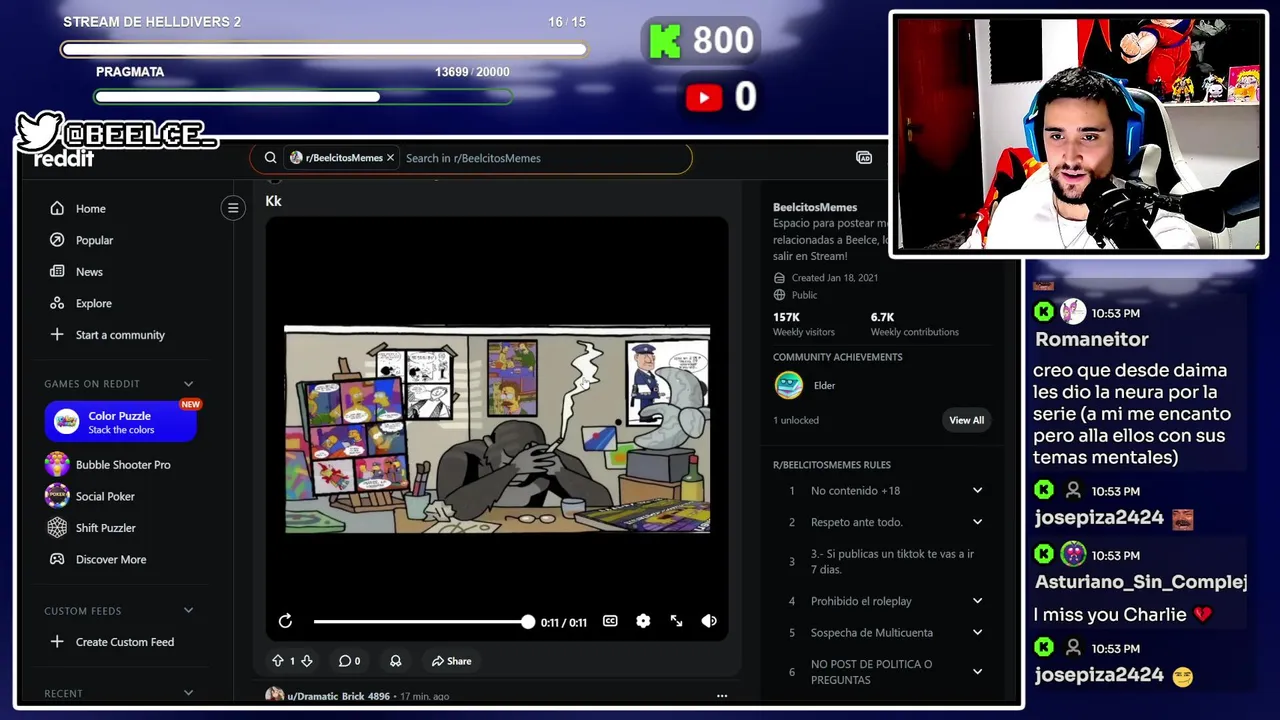Click rule 3 about publishing a tiktok

(x=892, y=561)
